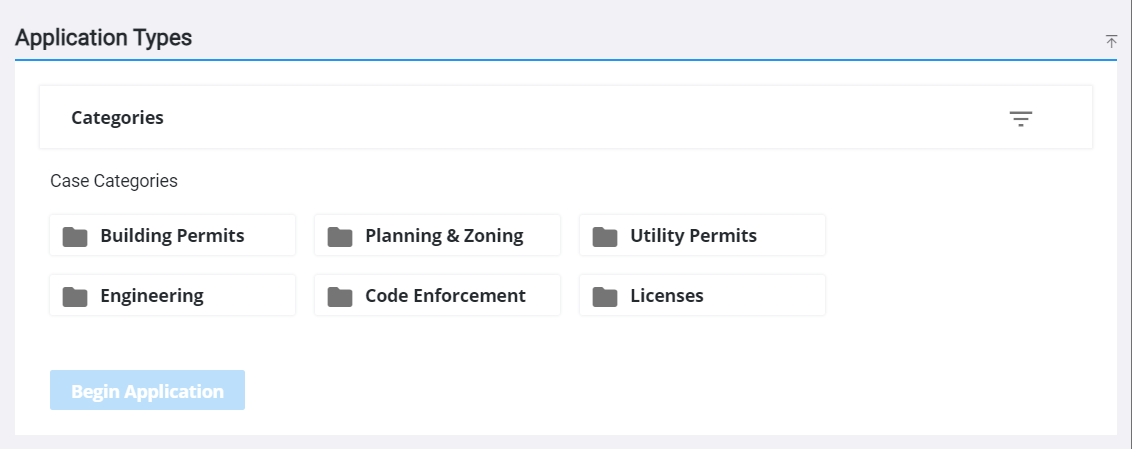Viewport: 1132px width, 449px height.
Task: Click the folder icon beside Engineering
Action: point(75,296)
